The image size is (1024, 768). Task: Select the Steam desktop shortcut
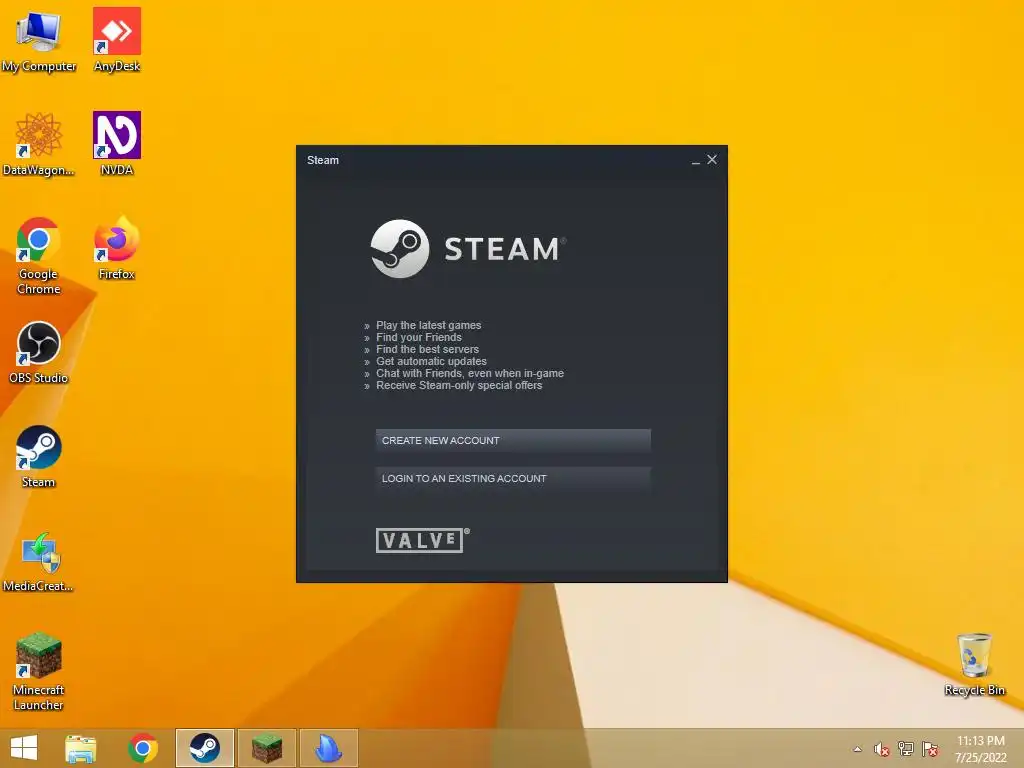[x=39, y=456]
